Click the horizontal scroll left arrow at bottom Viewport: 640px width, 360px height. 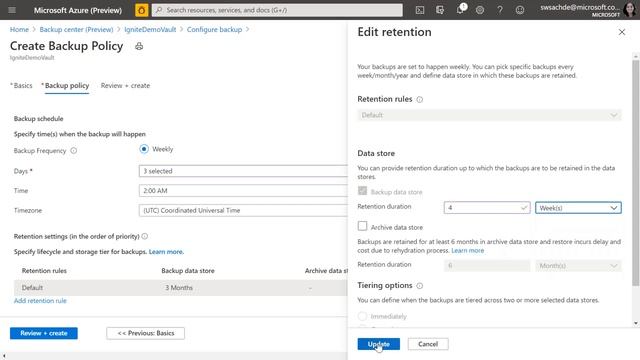tap(4, 356)
